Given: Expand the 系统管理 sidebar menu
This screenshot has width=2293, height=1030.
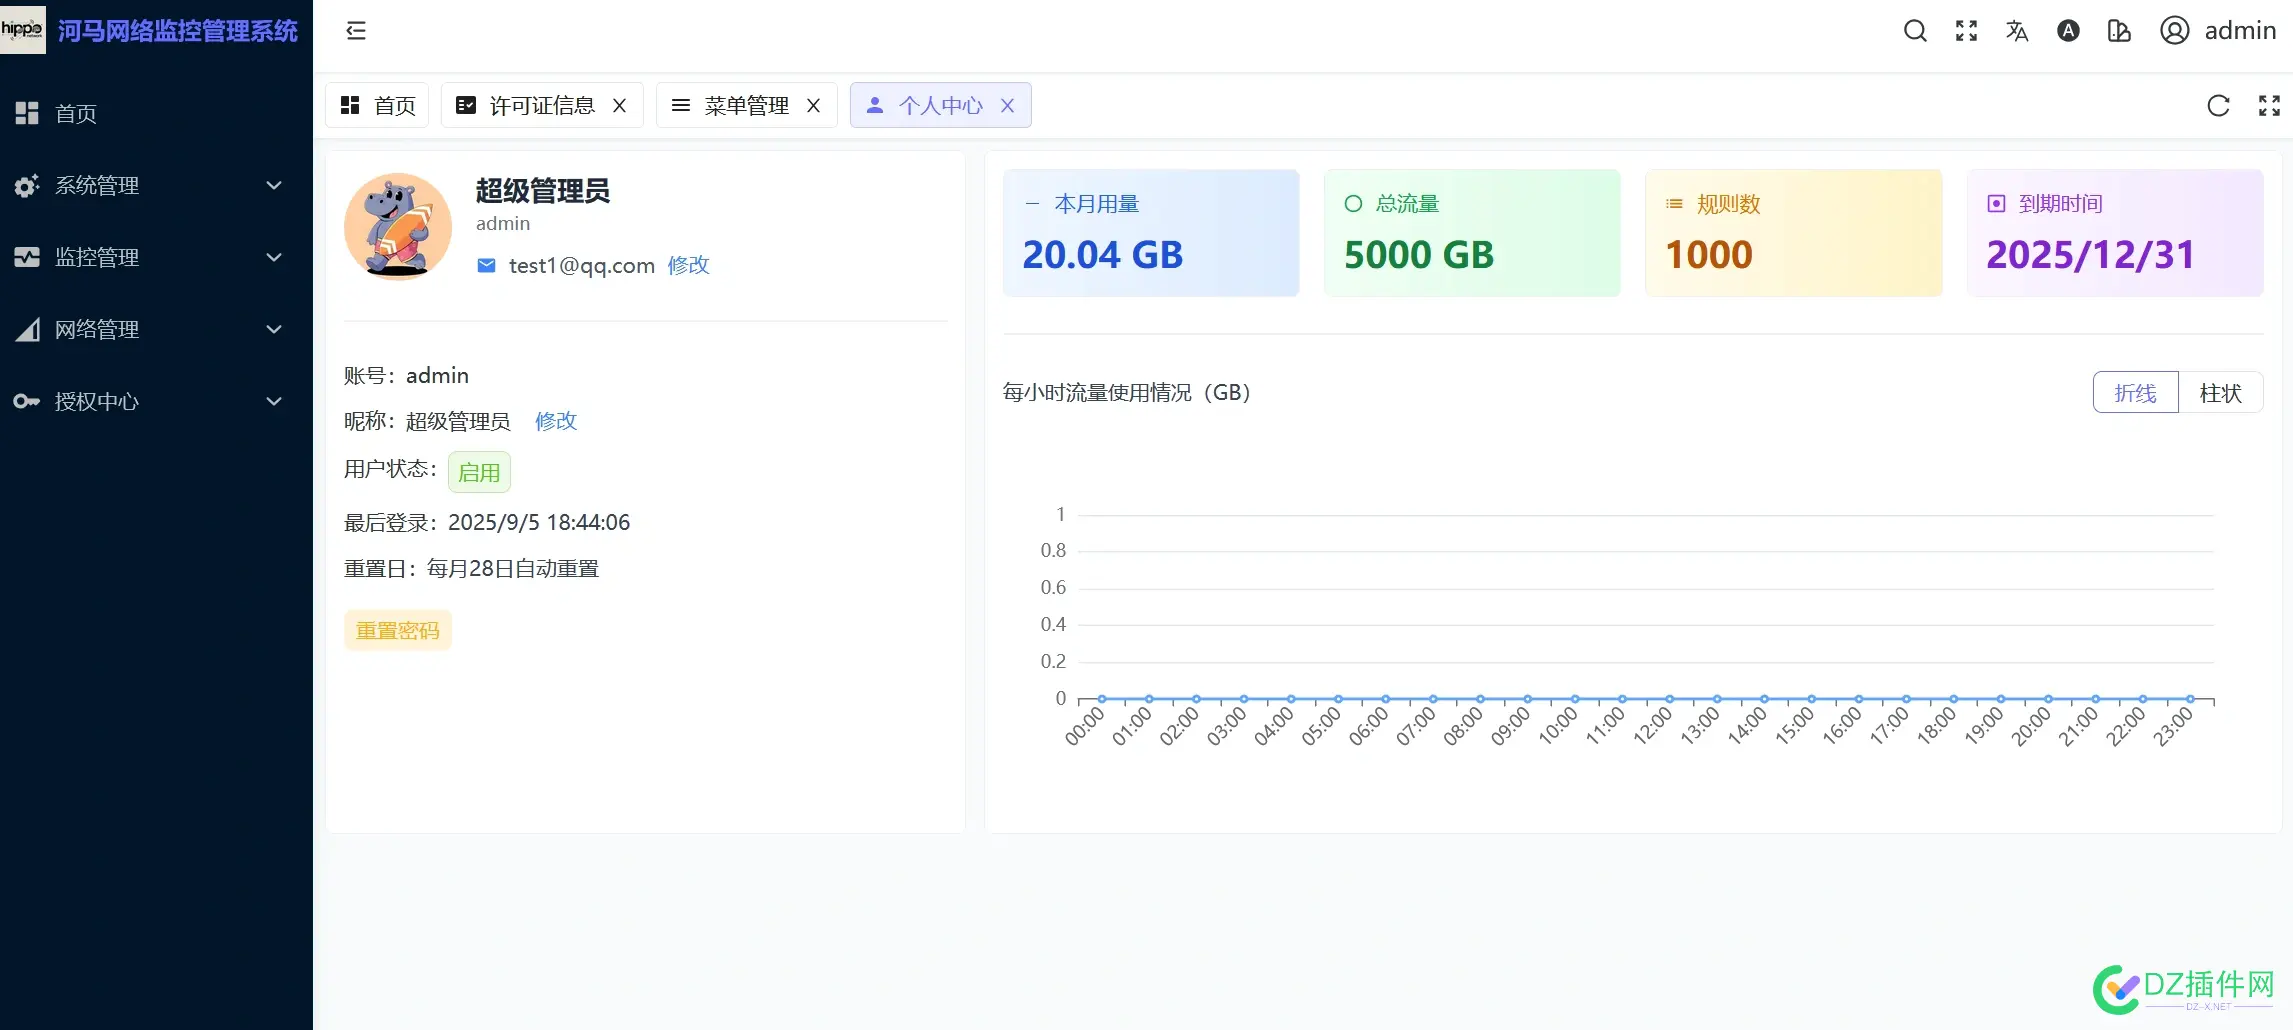Looking at the screenshot, I should point(150,185).
